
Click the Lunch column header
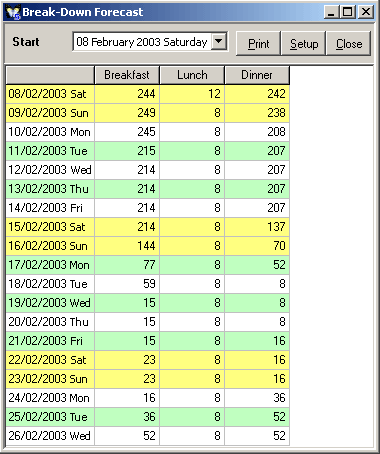click(192, 75)
